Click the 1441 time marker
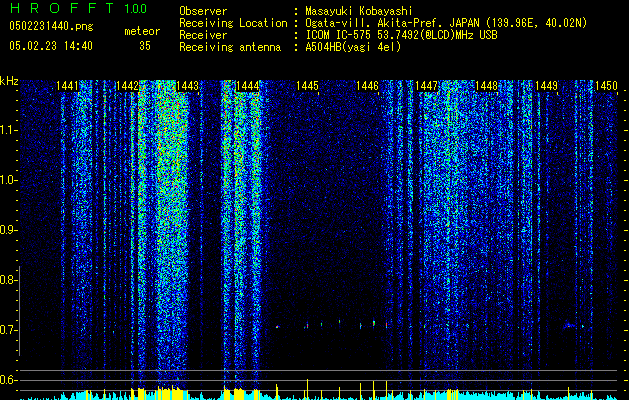 point(67,86)
